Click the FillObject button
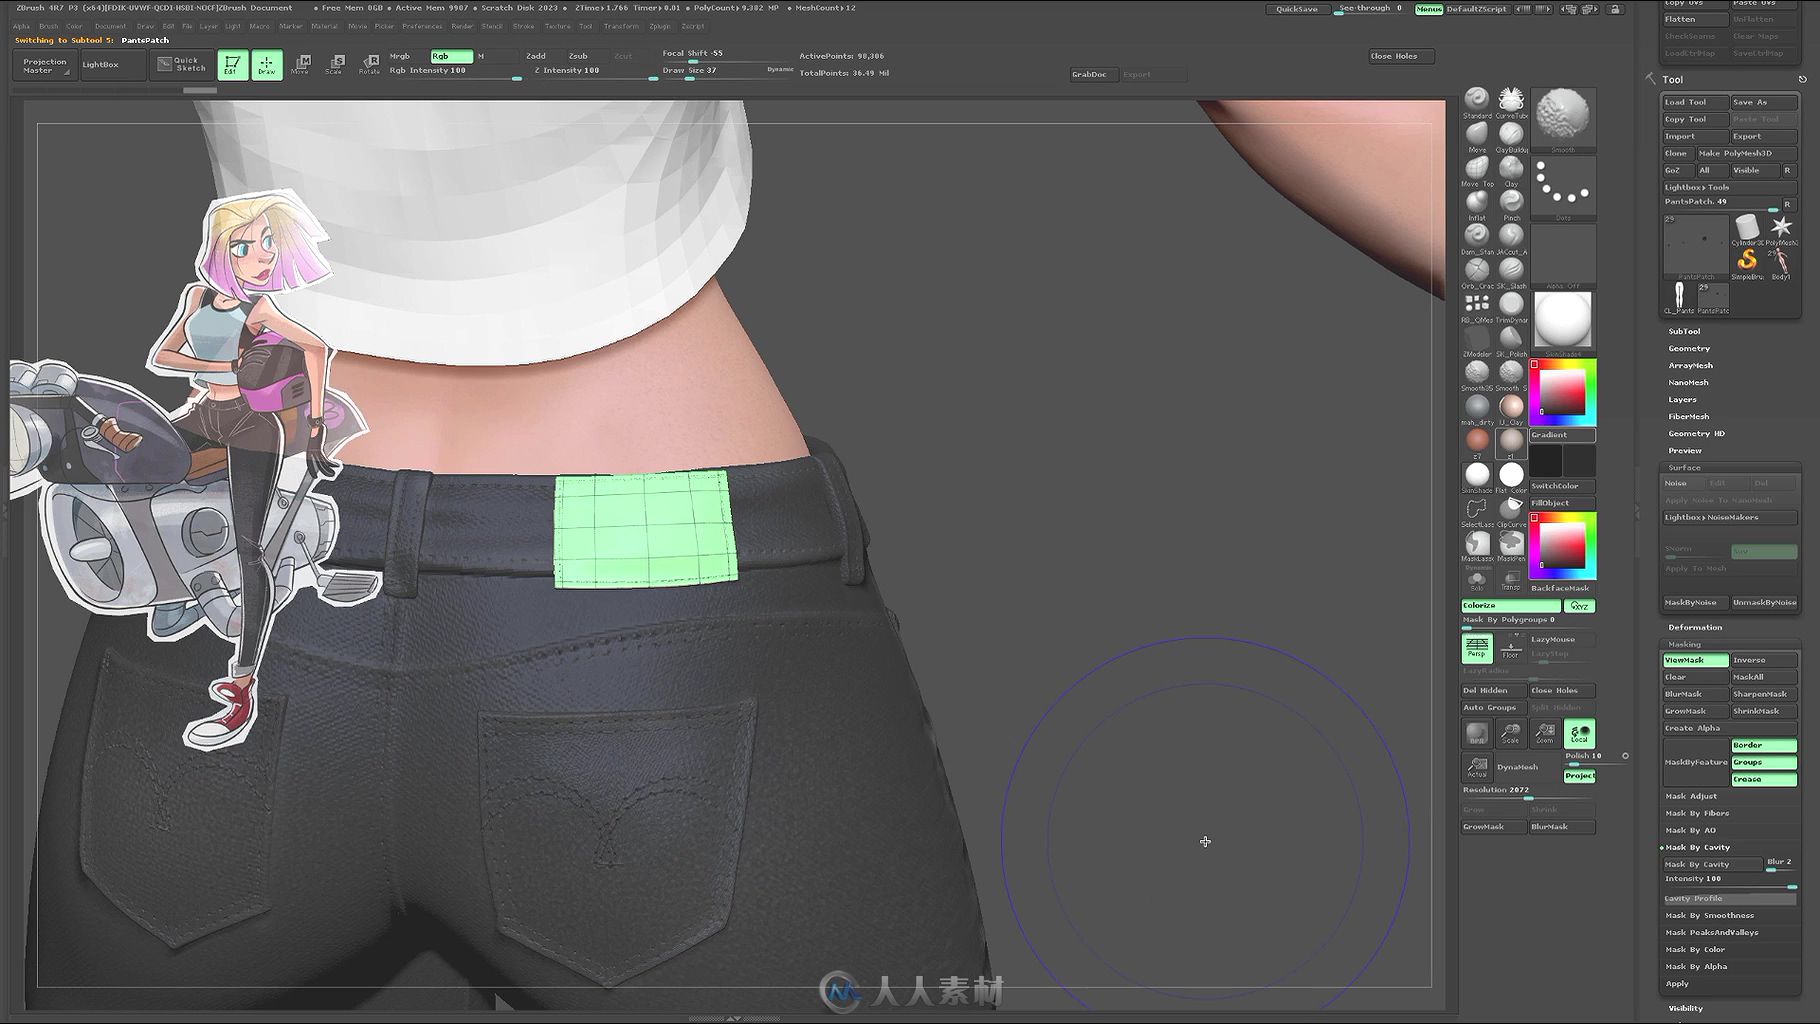1820x1024 pixels. tap(1562, 503)
